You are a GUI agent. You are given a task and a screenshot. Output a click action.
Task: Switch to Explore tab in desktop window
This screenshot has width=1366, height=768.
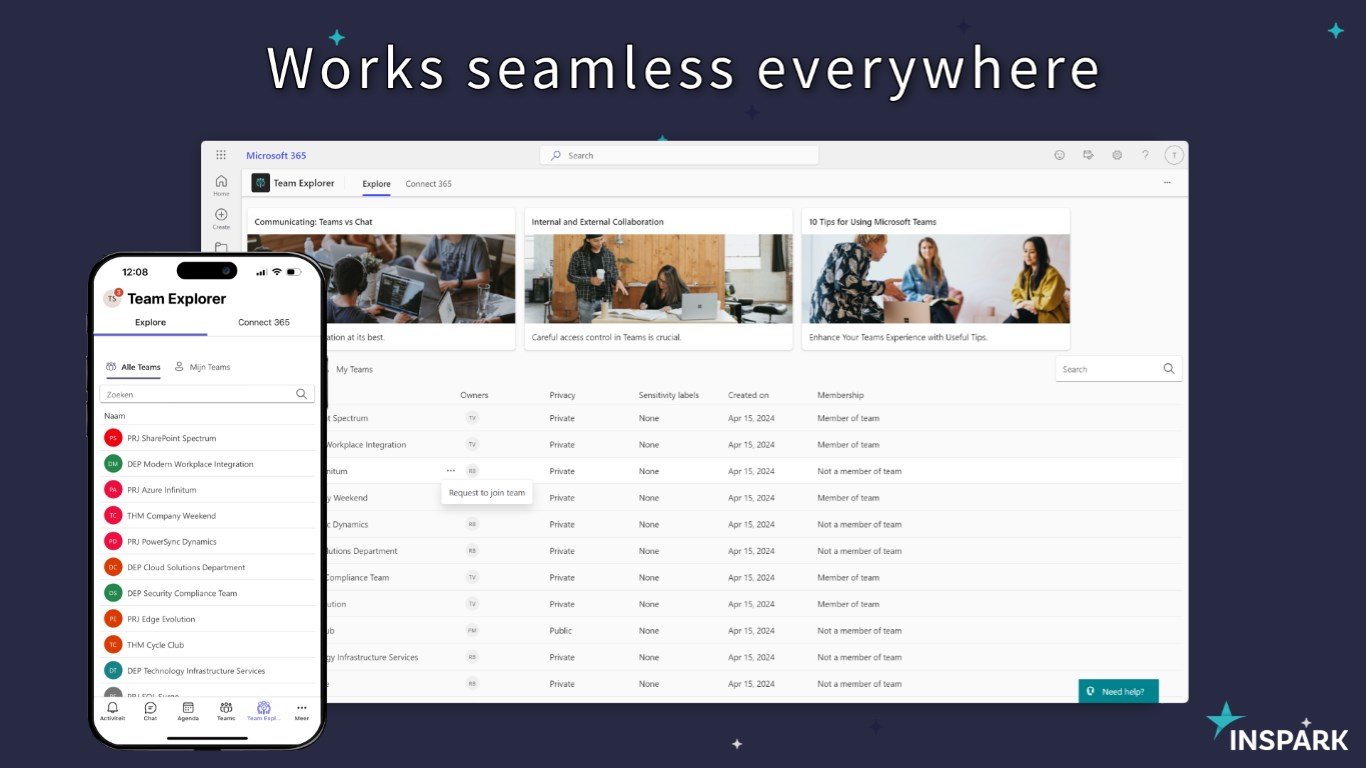(376, 184)
